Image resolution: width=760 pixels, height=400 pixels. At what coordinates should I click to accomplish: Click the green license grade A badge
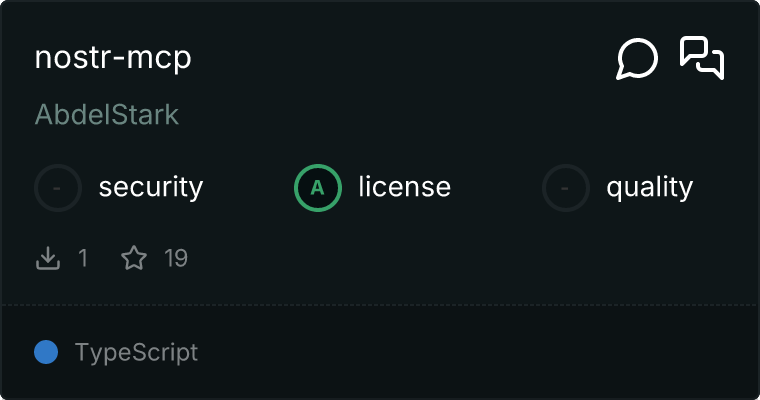pyautogui.click(x=318, y=187)
